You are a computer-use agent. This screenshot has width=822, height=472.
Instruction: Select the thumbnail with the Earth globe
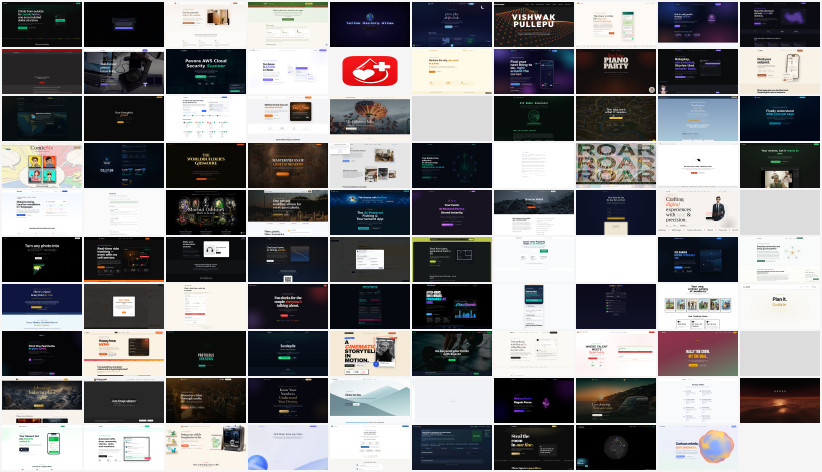(x=370, y=24)
